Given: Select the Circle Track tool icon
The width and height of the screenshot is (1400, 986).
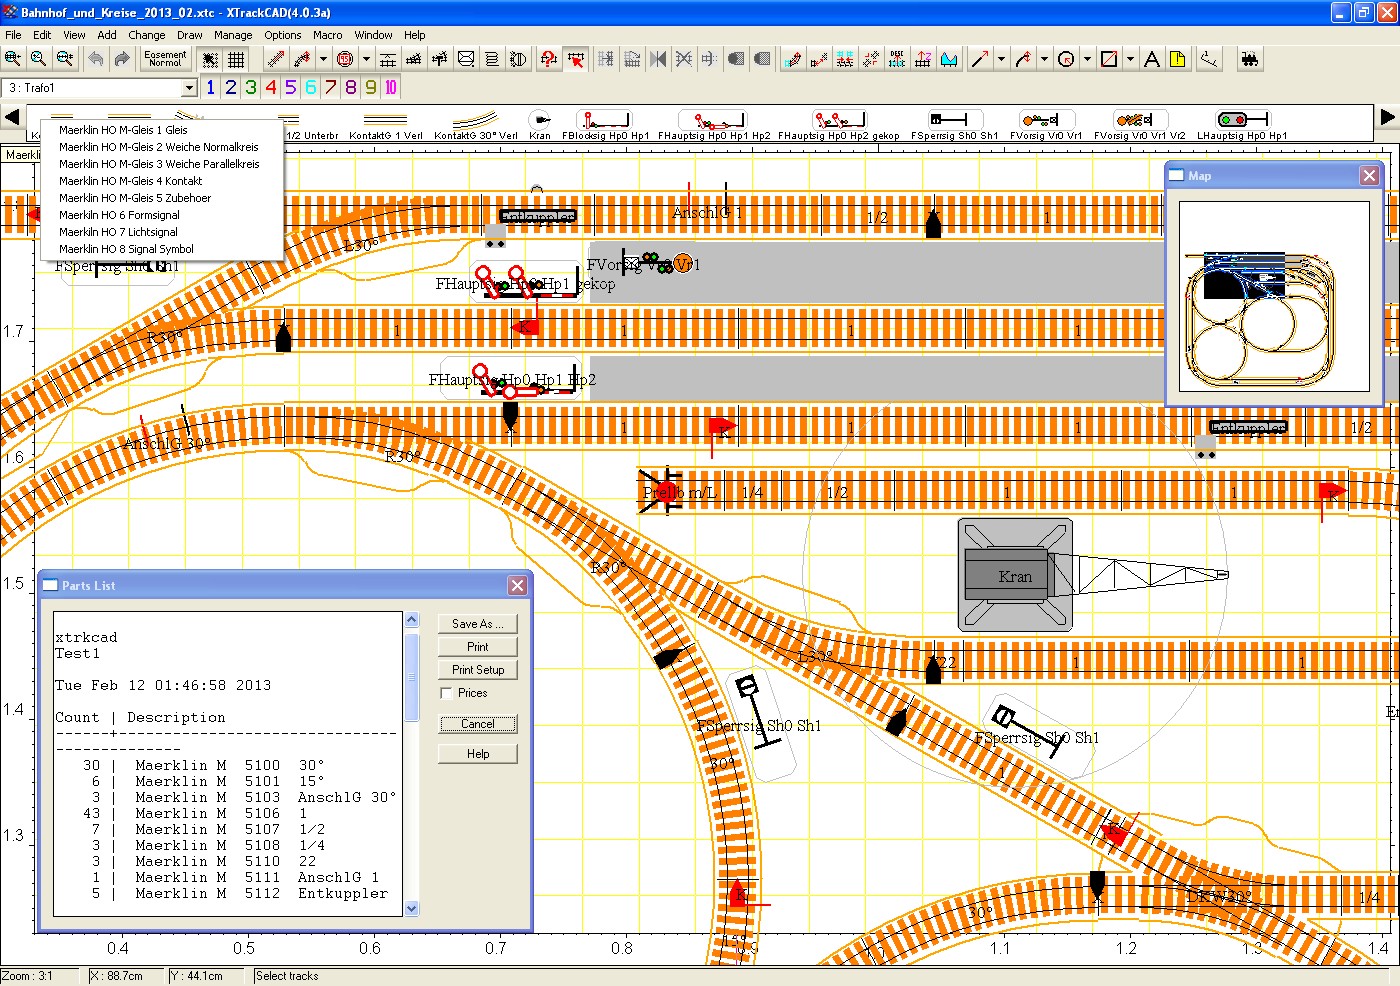Looking at the screenshot, I should pos(345,59).
